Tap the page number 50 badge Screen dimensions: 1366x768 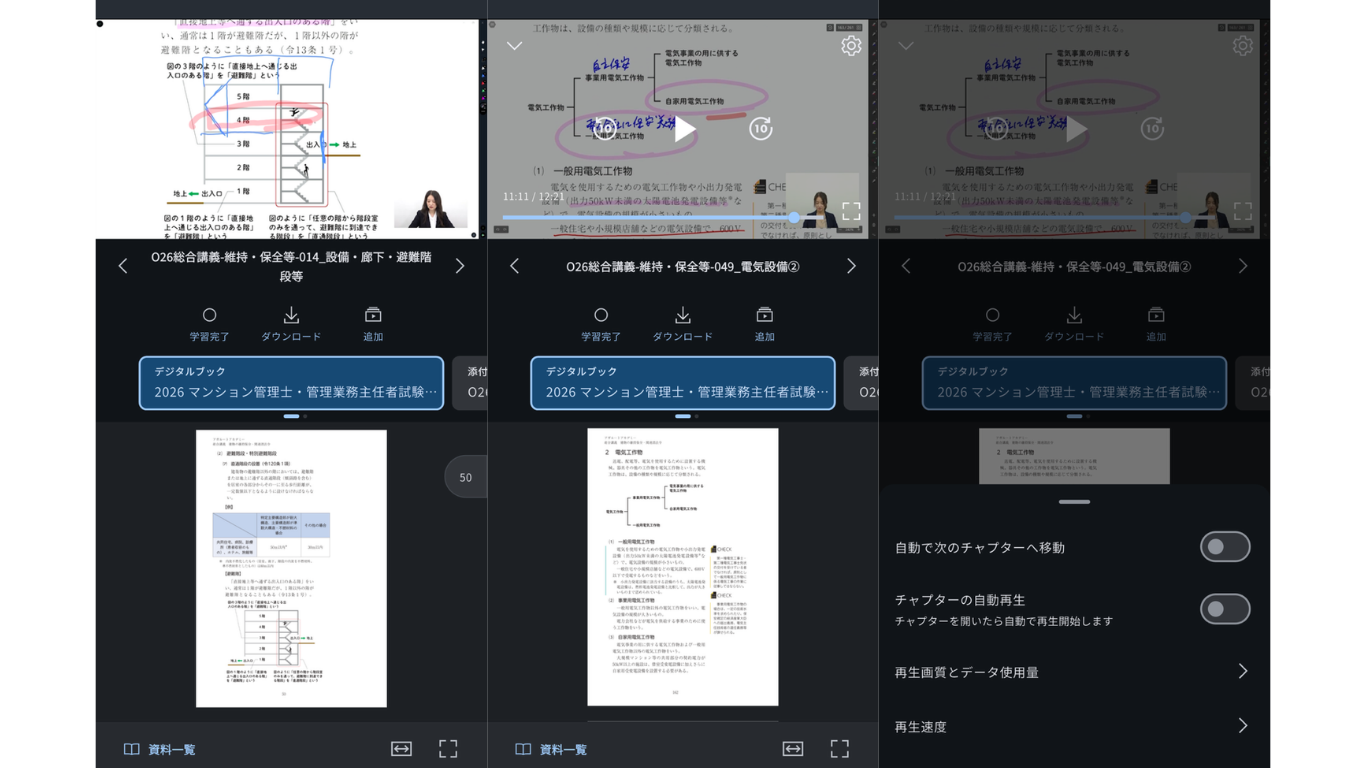pyautogui.click(x=466, y=477)
